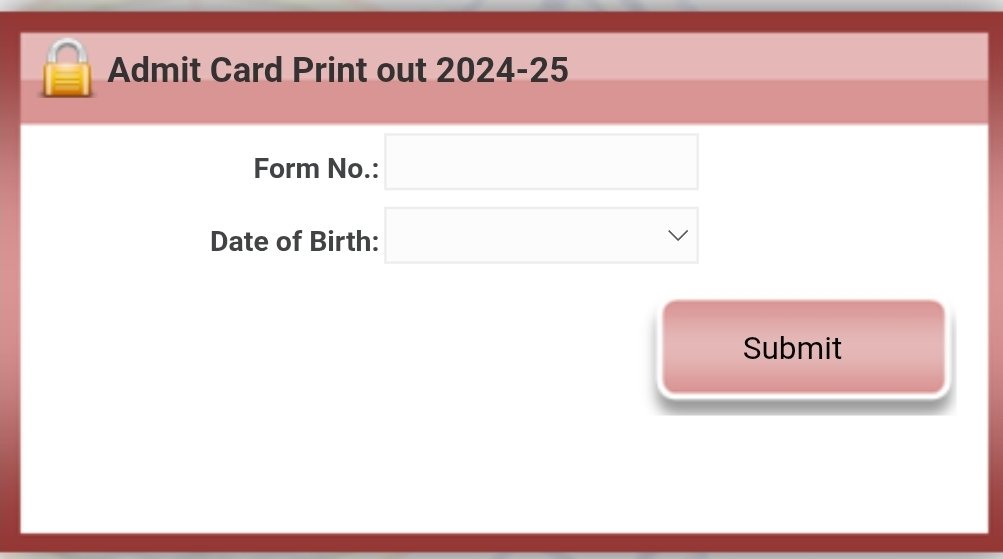Click the 'Form No.:' label
The height and width of the screenshot is (559, 1003).
316,169
